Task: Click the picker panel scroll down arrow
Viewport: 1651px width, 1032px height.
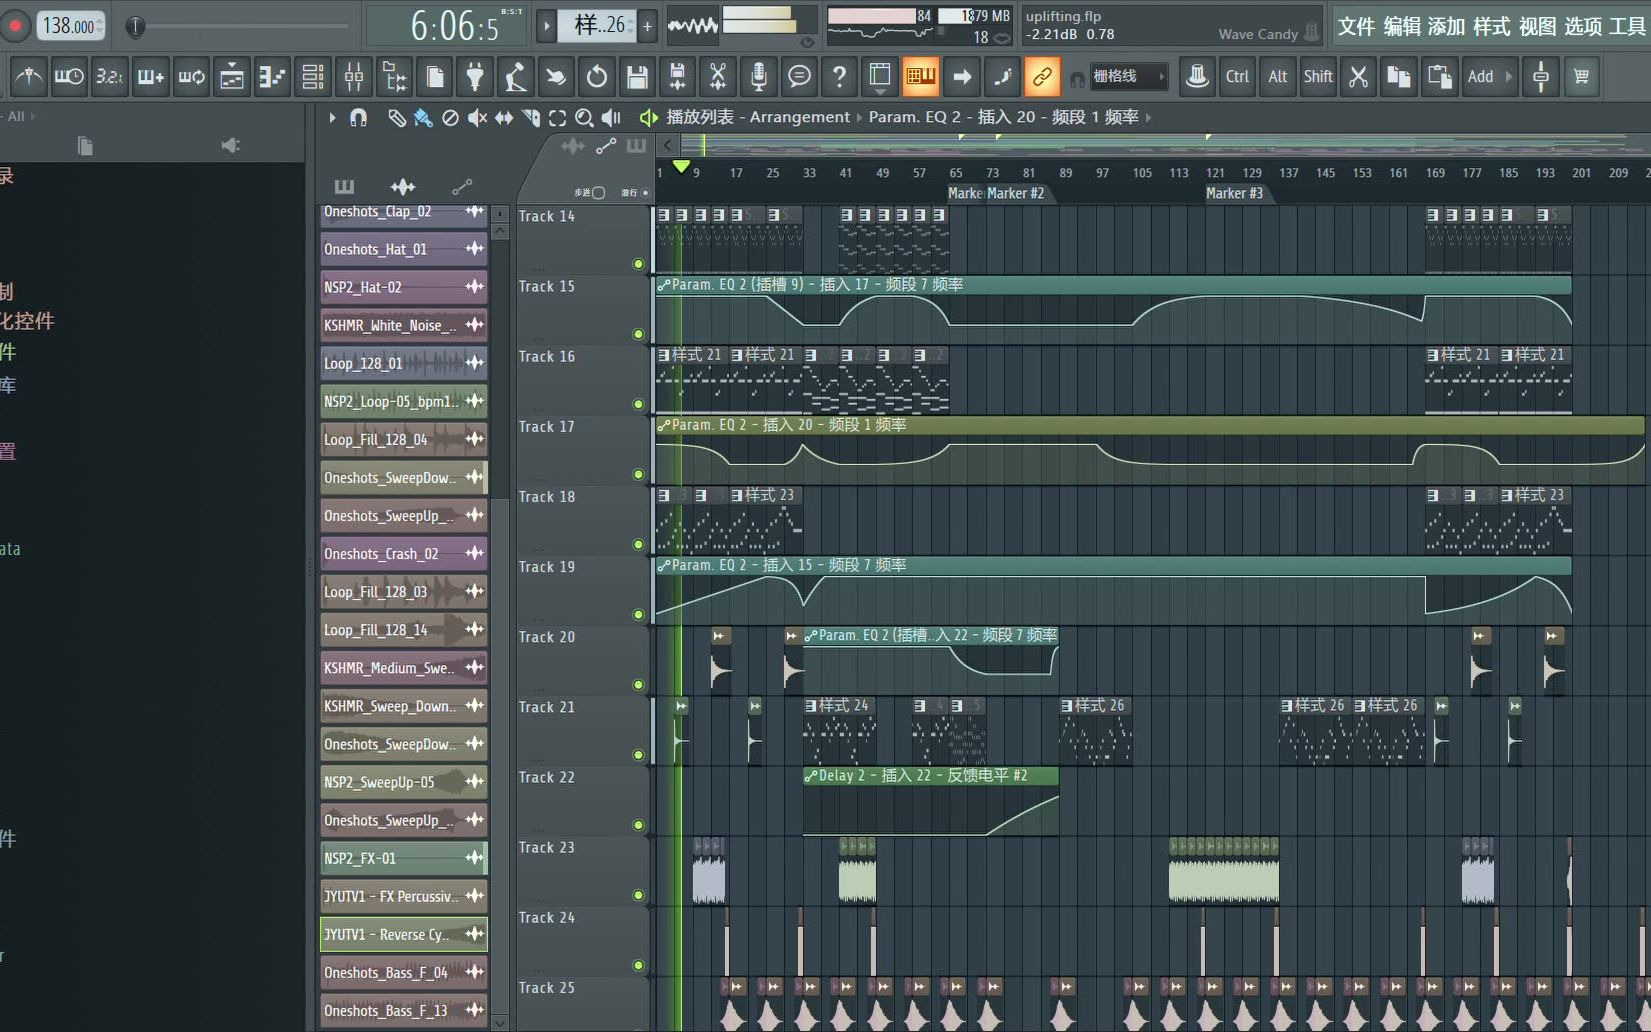Action: pyautogui.click(x=500, y=1022)
